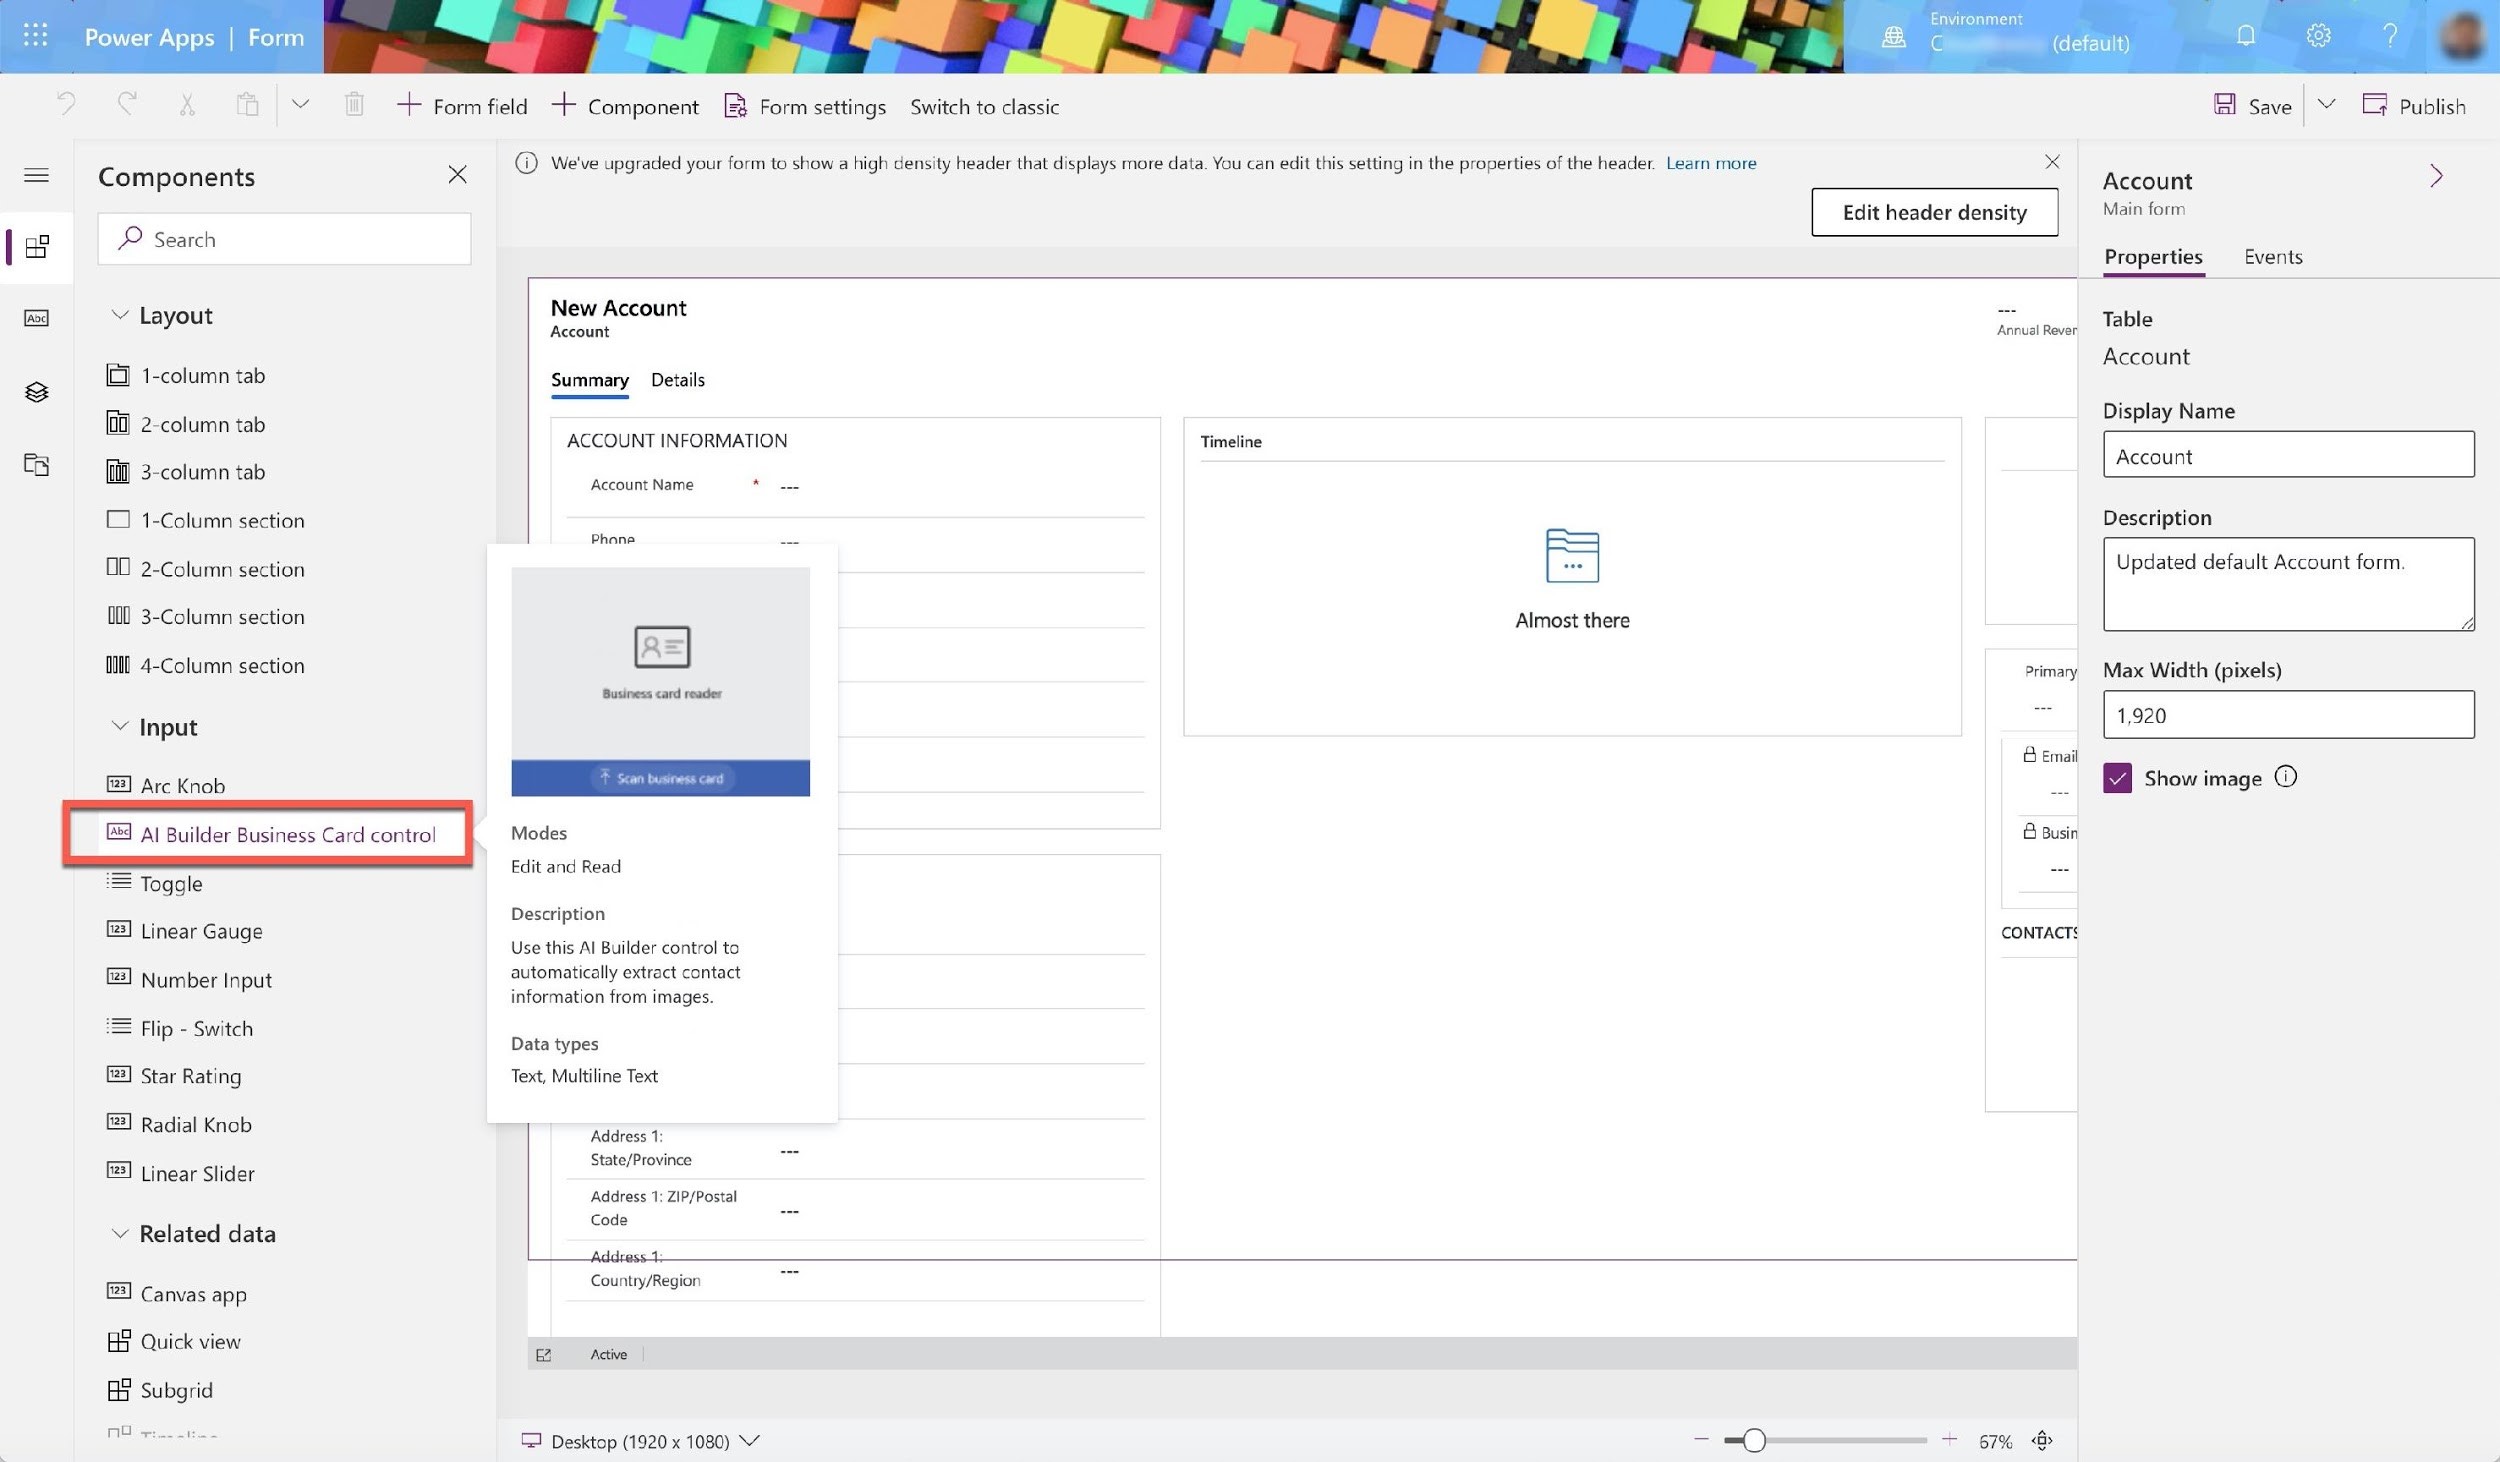Open the notifications bell icon
2500x1462 pixels.
point(2245,36)
